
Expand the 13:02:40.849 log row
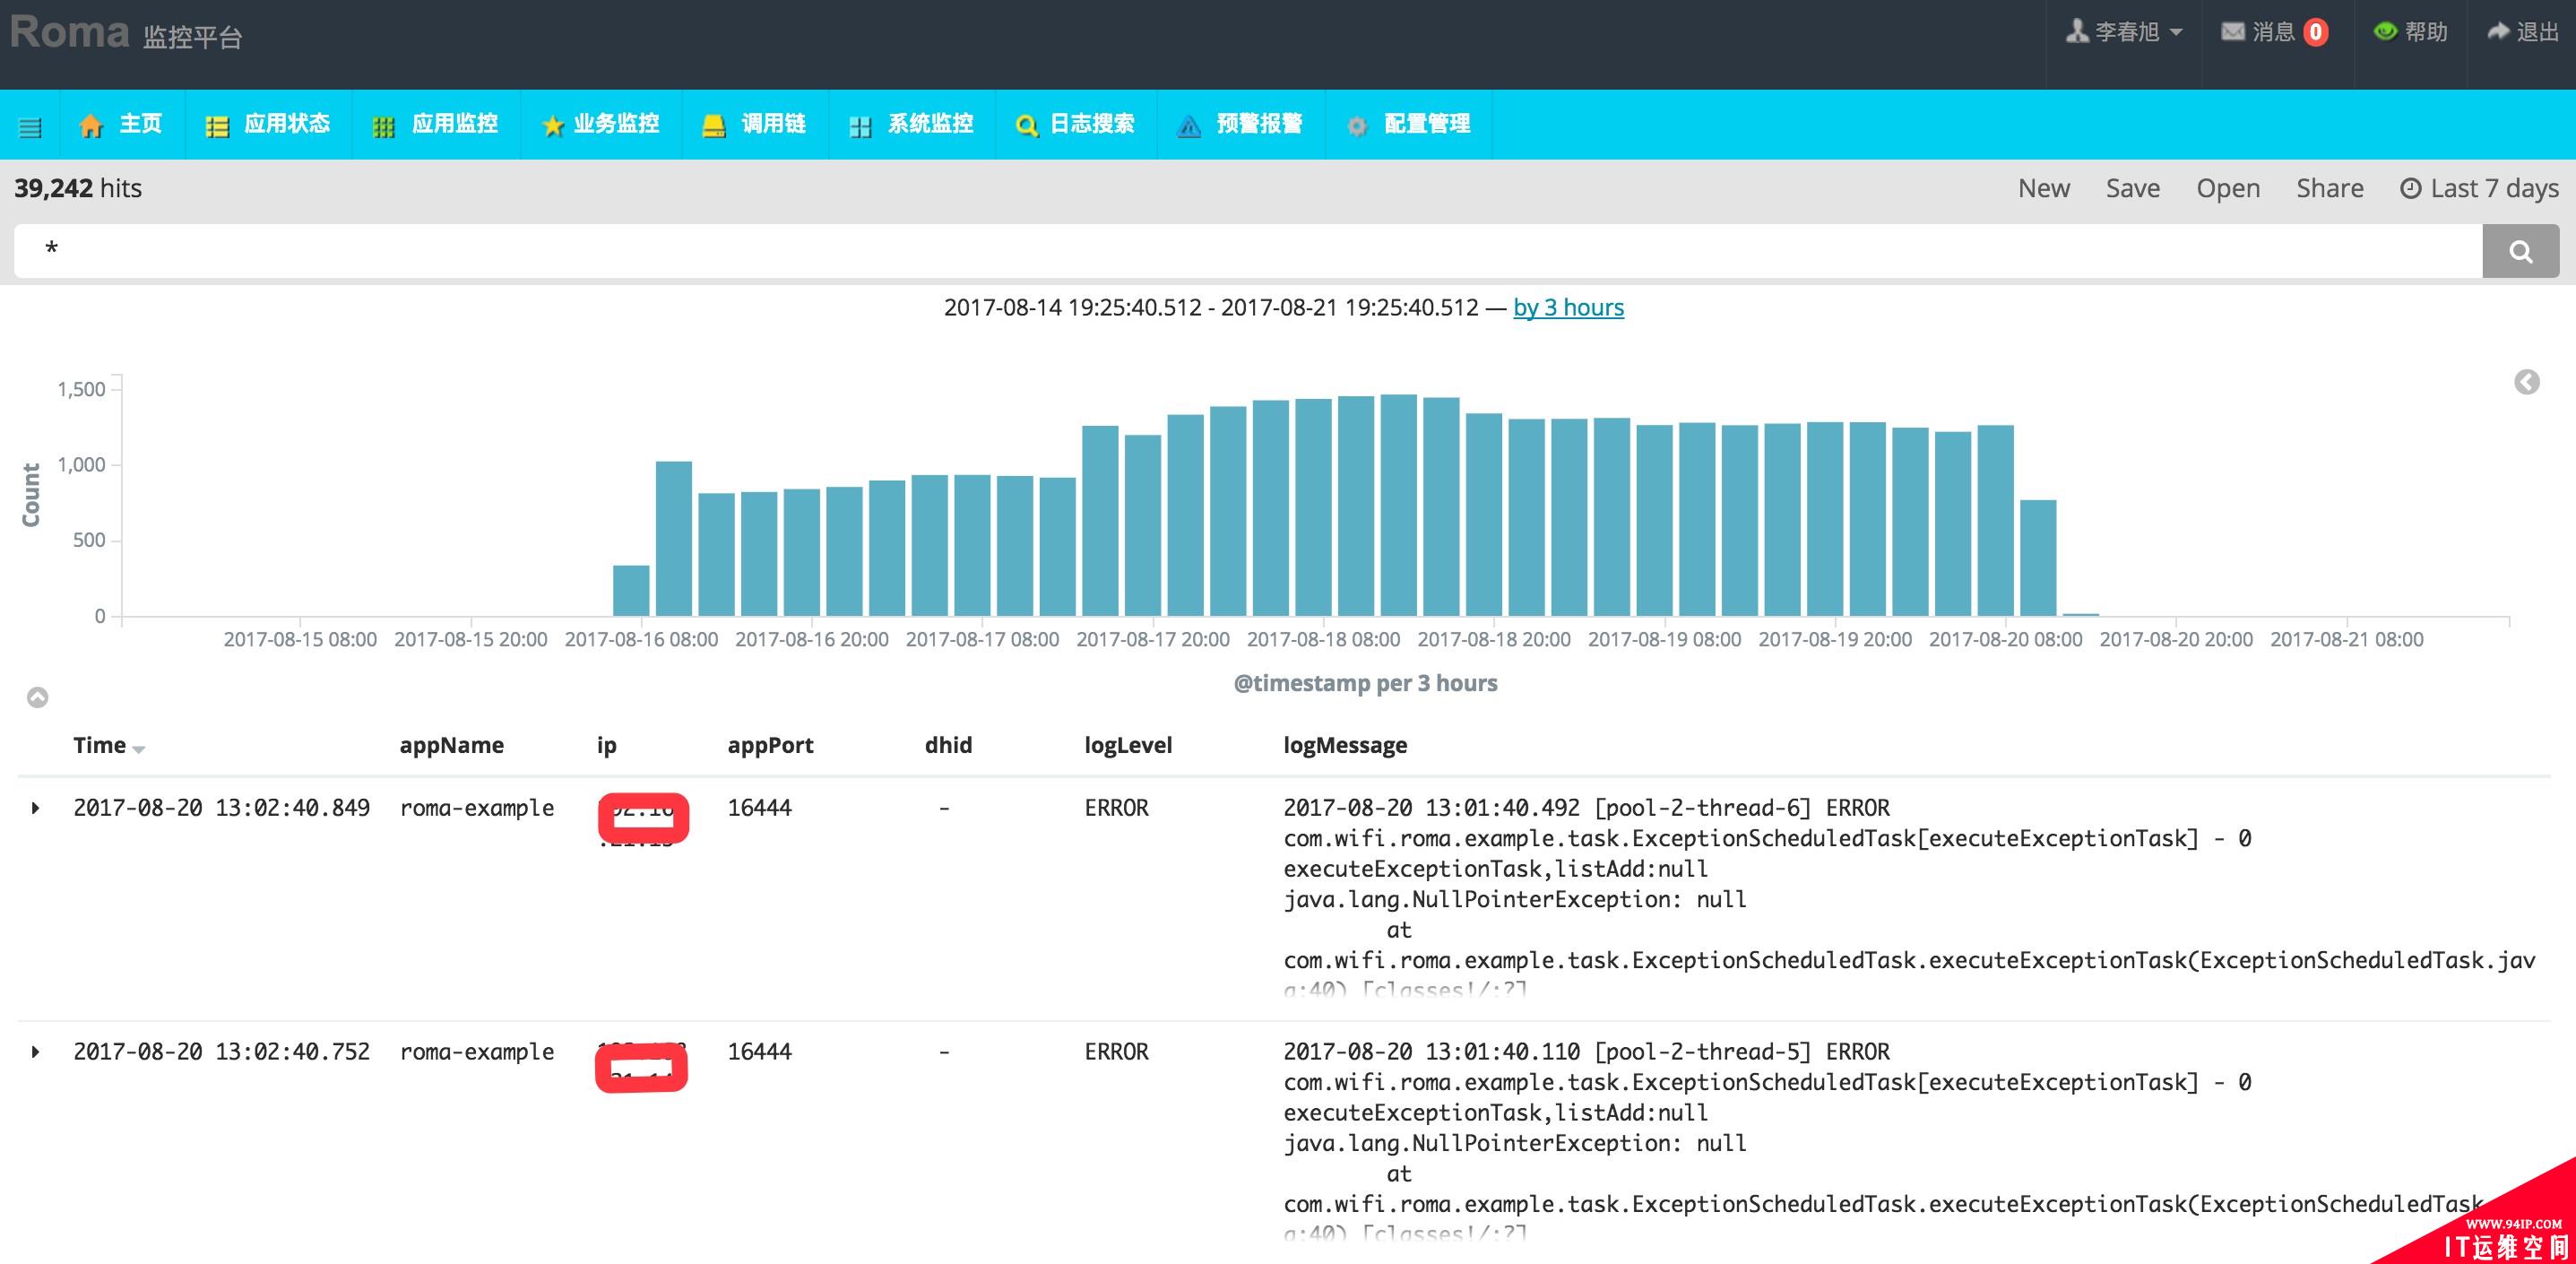tap(35, 808)
